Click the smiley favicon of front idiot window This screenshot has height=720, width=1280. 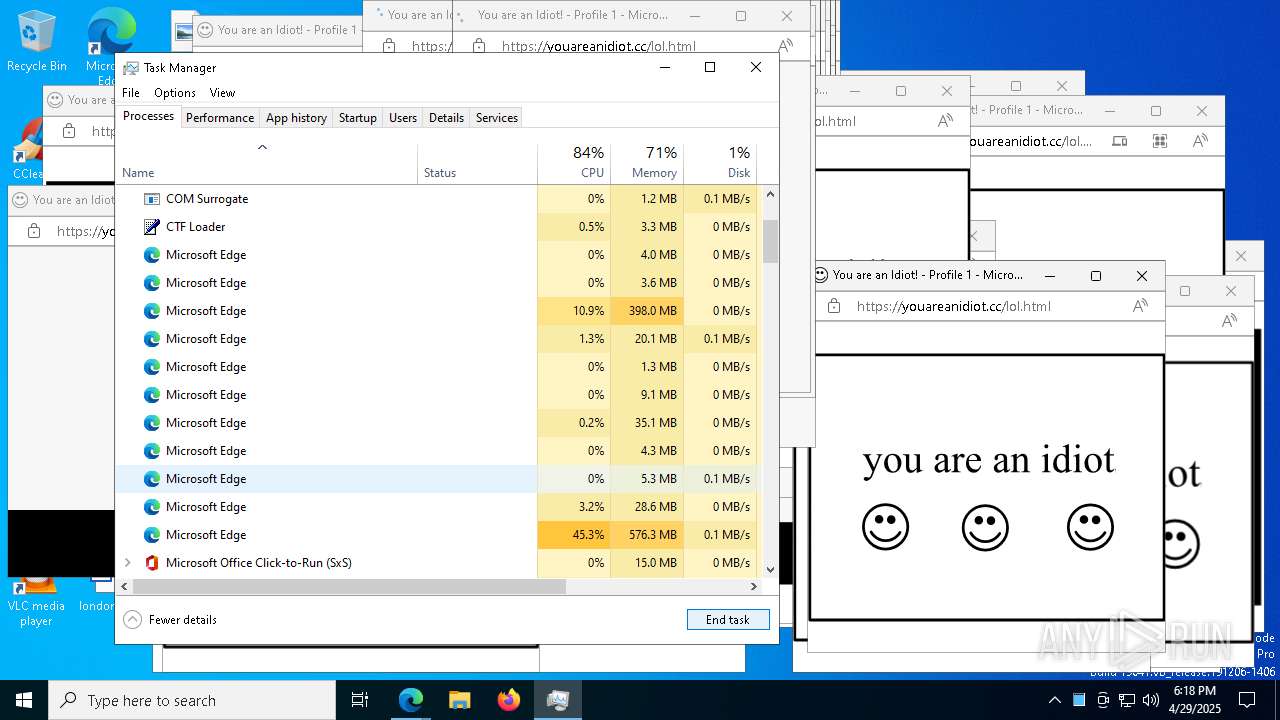tap(821, 274)
